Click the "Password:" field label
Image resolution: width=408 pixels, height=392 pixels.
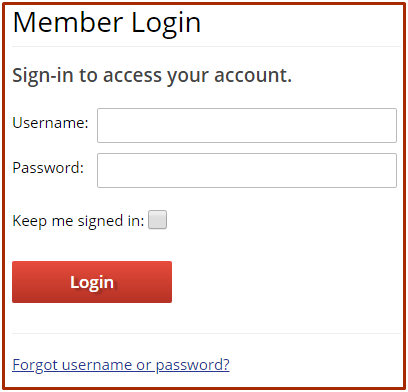(48, 168)
